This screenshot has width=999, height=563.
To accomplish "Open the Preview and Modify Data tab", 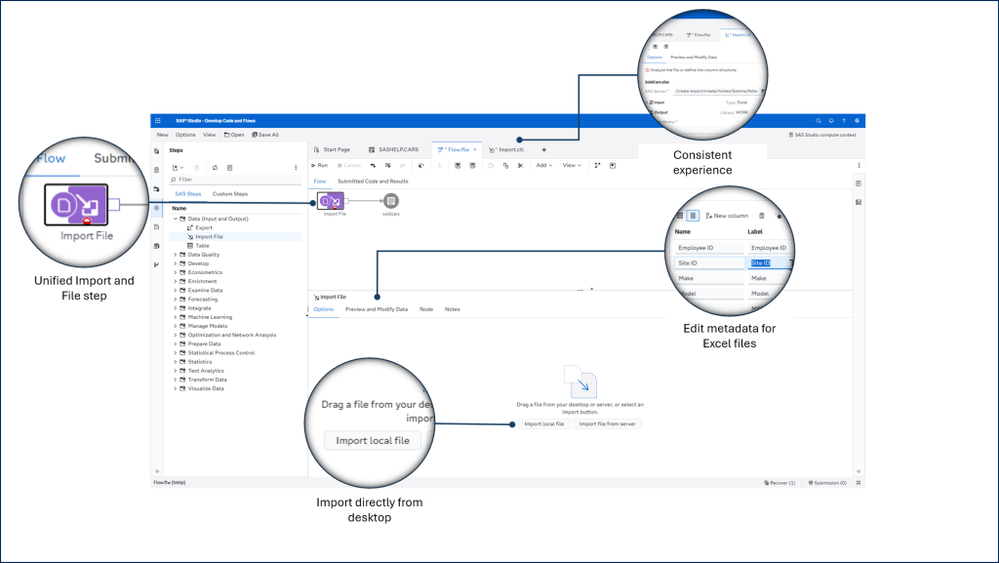I will point(377,310).
